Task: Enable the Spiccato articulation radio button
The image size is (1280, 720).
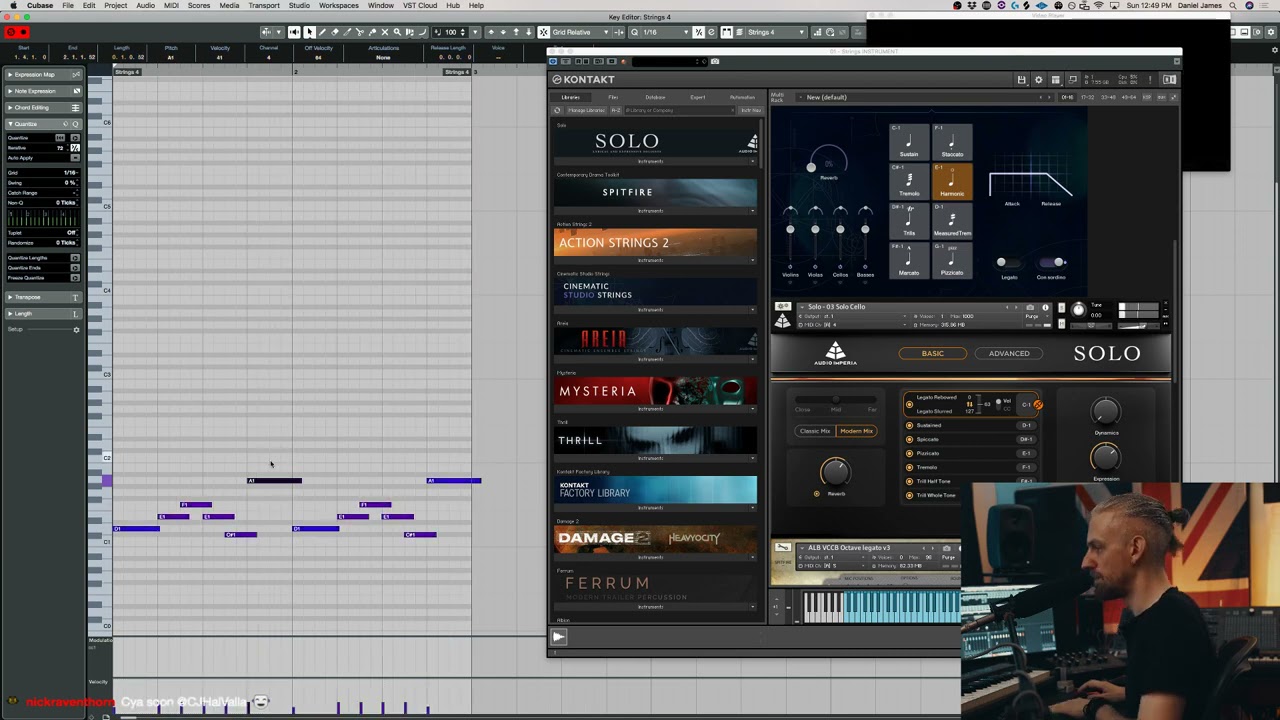Action: [909, 439]
